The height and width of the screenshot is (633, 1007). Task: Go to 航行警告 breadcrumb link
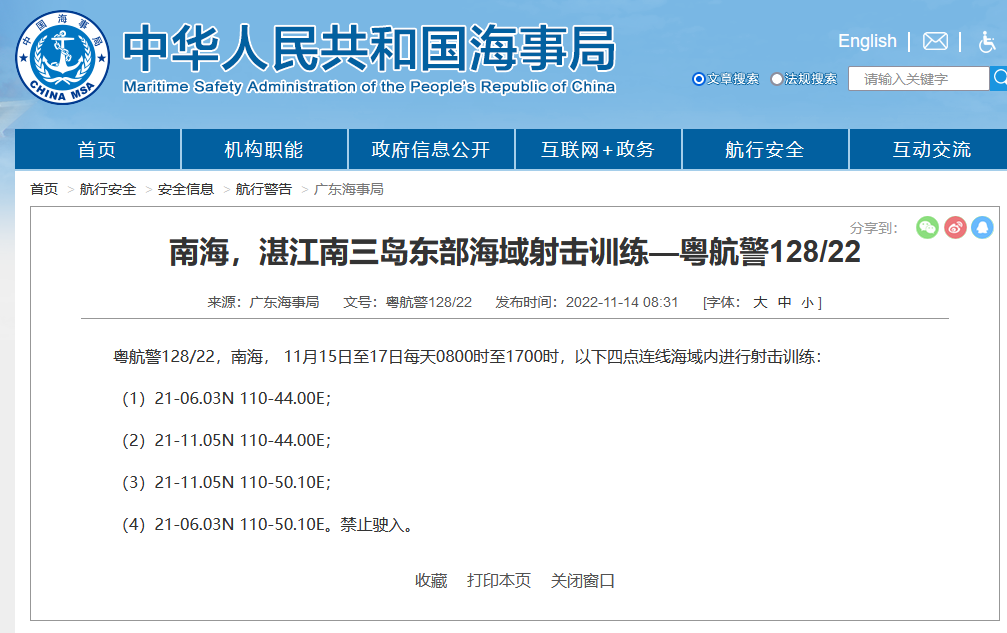[x=263, y=189]
